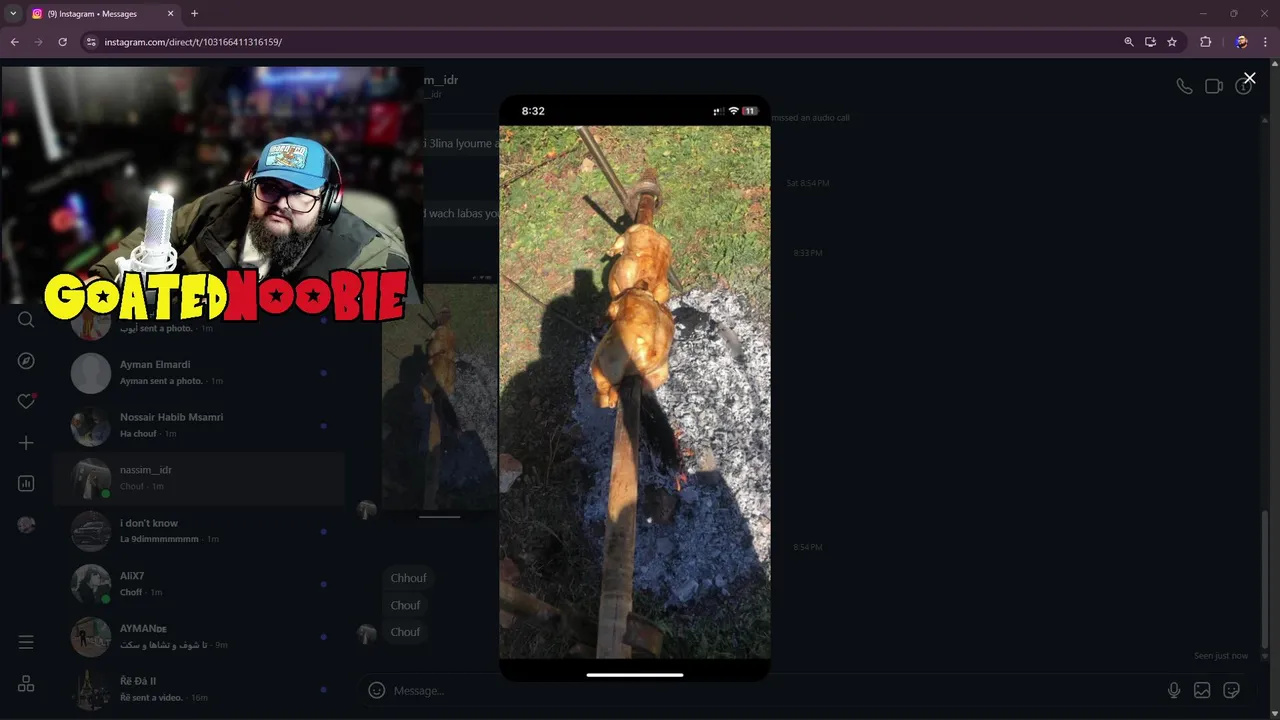This screenshot has height=720, width=1280.
Task: Open the AYMAN conversation in the list
Action: (x=198, y=637)
